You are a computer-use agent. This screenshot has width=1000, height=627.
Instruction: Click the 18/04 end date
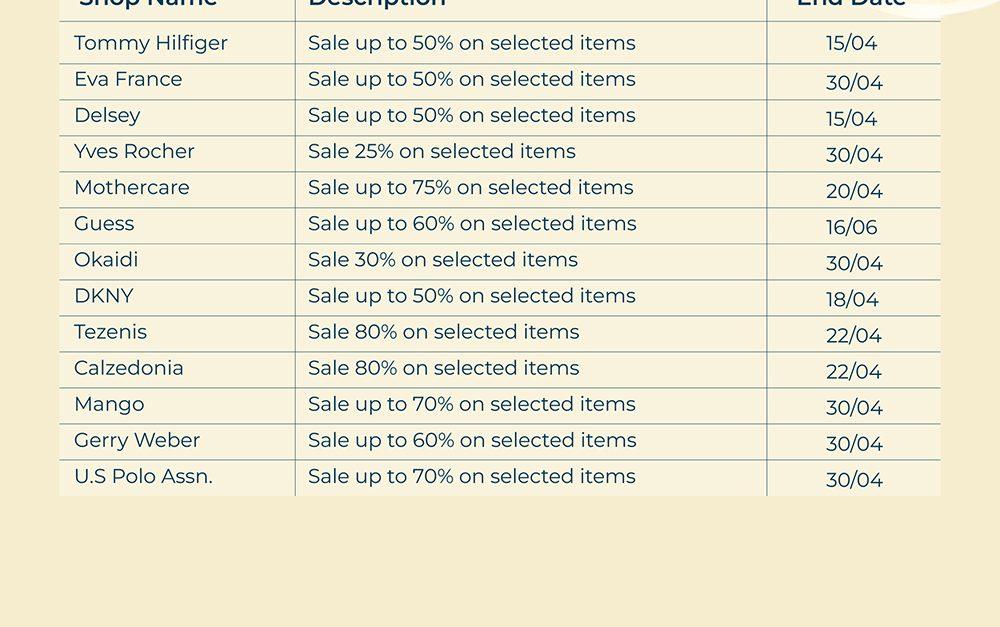pos(853,299)
